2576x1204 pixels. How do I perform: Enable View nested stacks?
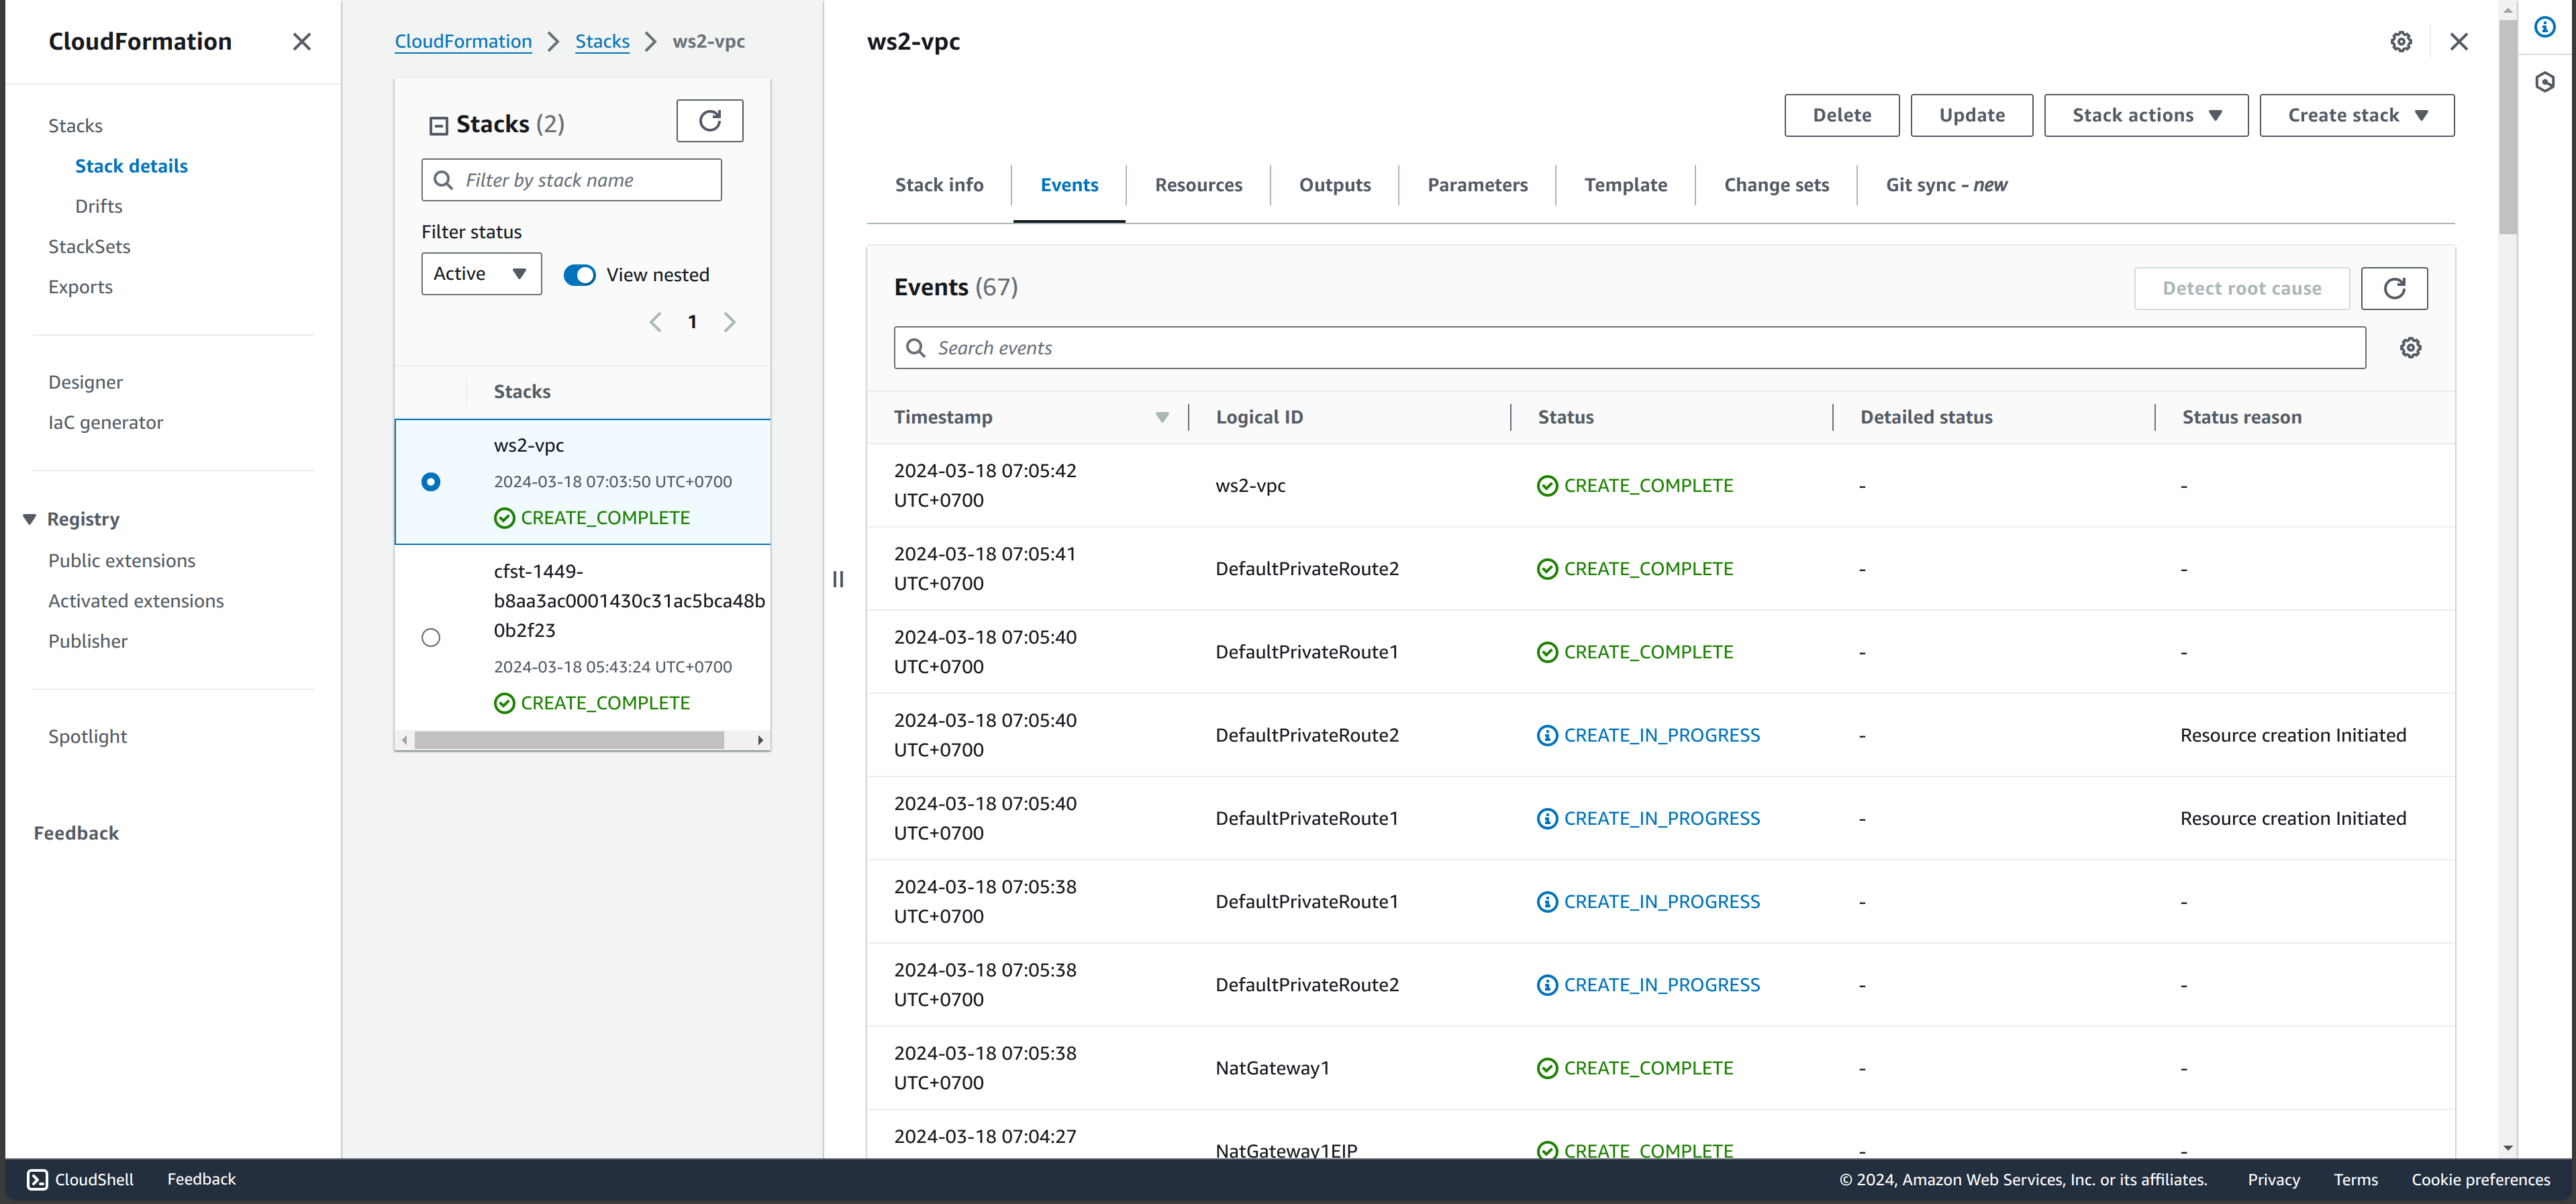(x=579, y=274)
